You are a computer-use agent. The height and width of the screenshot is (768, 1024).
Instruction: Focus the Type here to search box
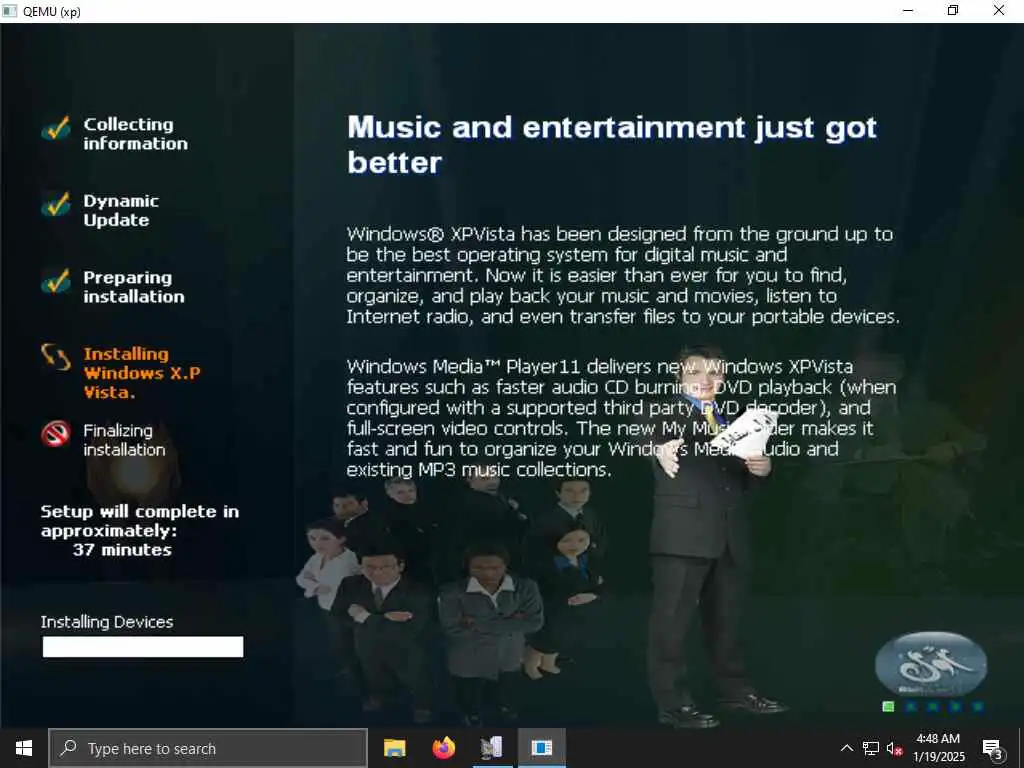[x=208, y=748]
